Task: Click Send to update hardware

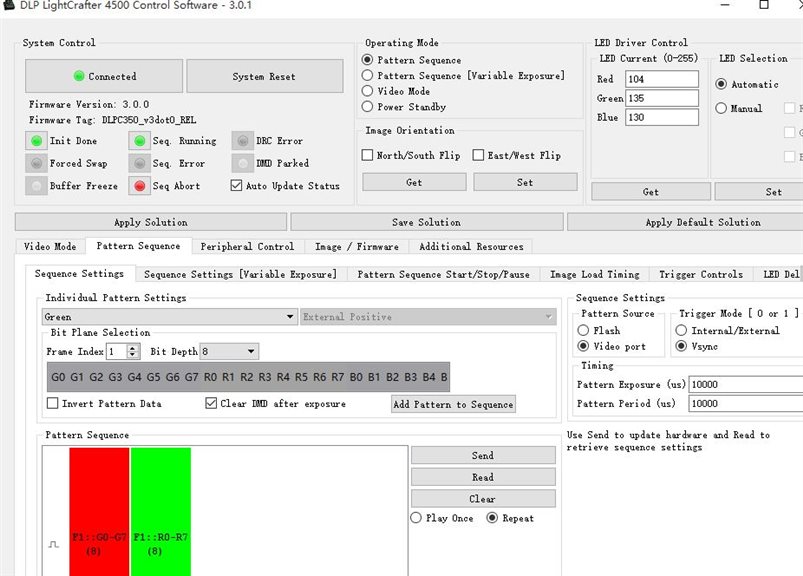Action: [x=483, y=455]
